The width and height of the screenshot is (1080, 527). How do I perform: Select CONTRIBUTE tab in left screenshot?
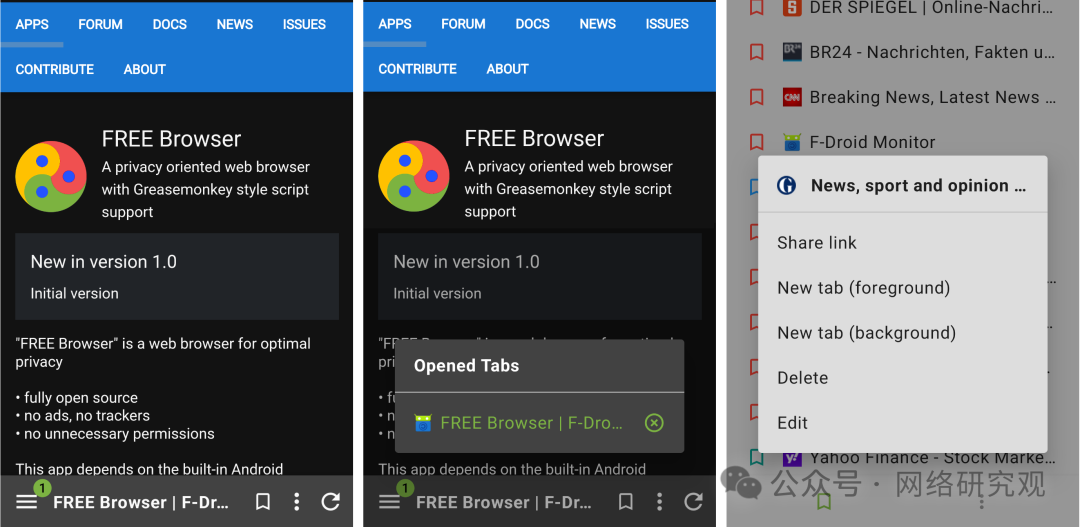(54, 69)
